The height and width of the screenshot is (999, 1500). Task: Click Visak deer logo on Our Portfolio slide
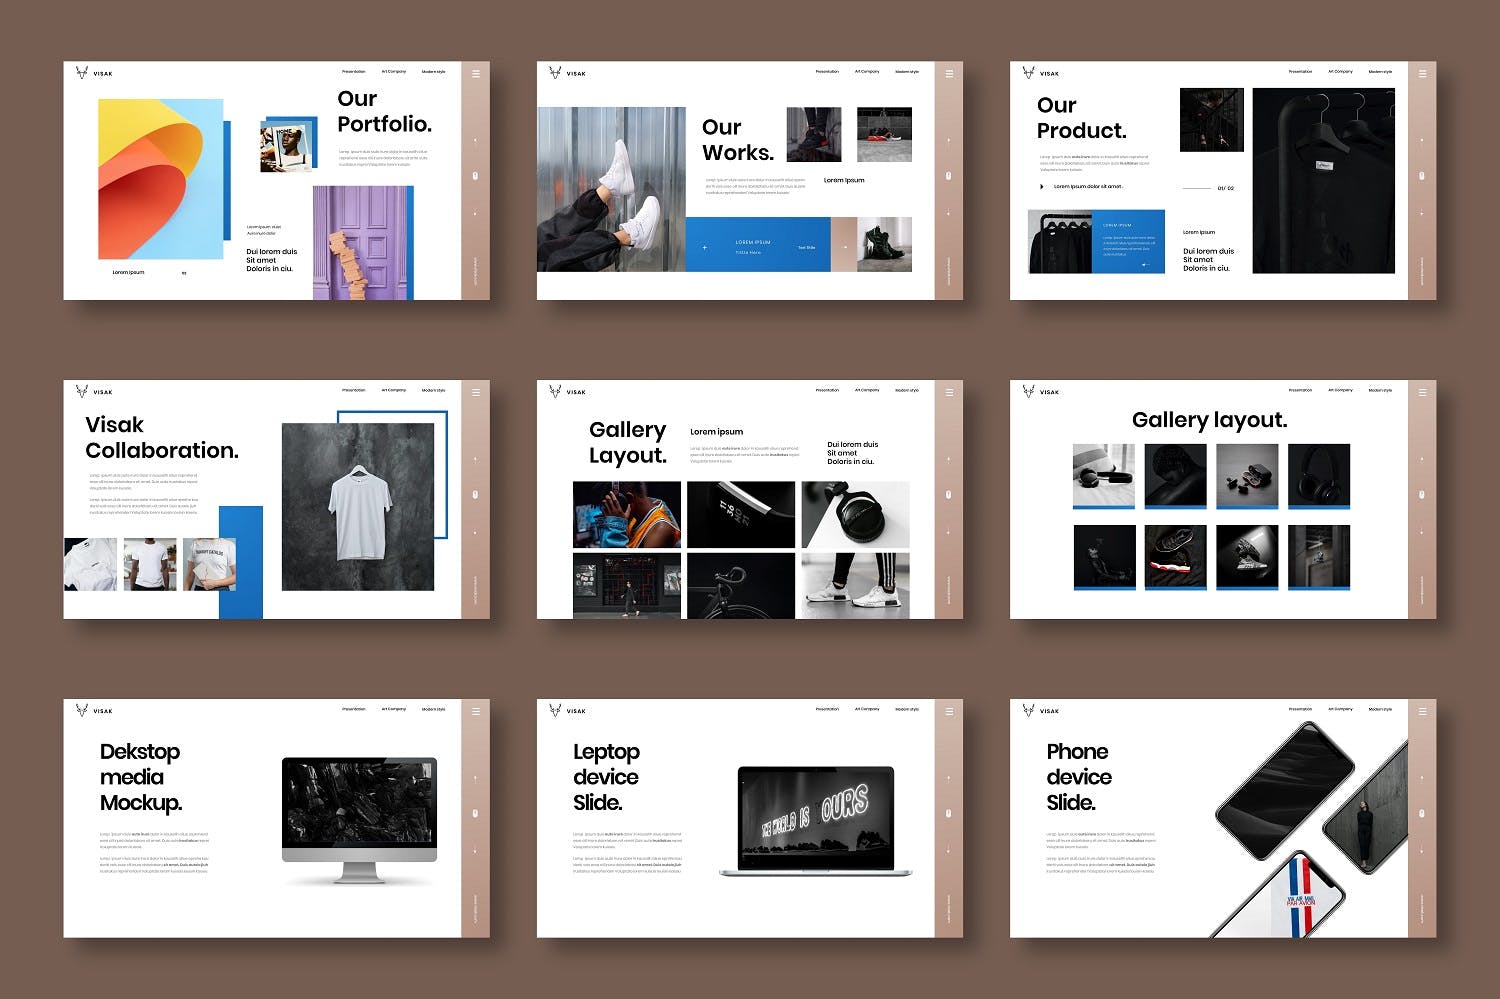tap(82, 72)
